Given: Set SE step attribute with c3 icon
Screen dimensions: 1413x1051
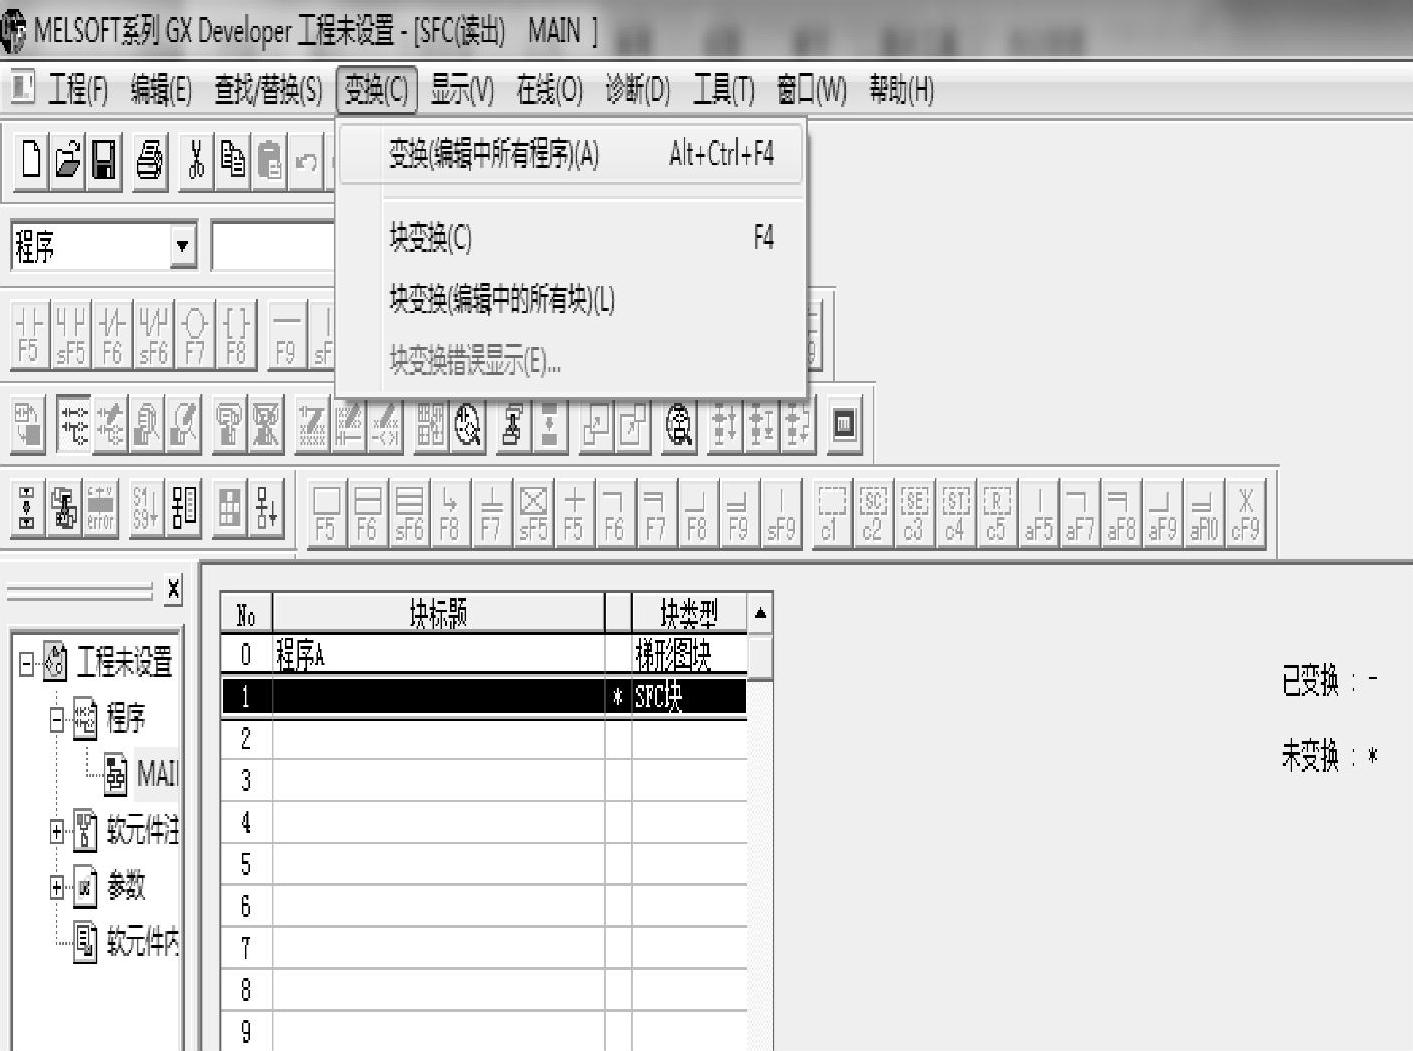Looking at the screenshot, I should point(913,513).
